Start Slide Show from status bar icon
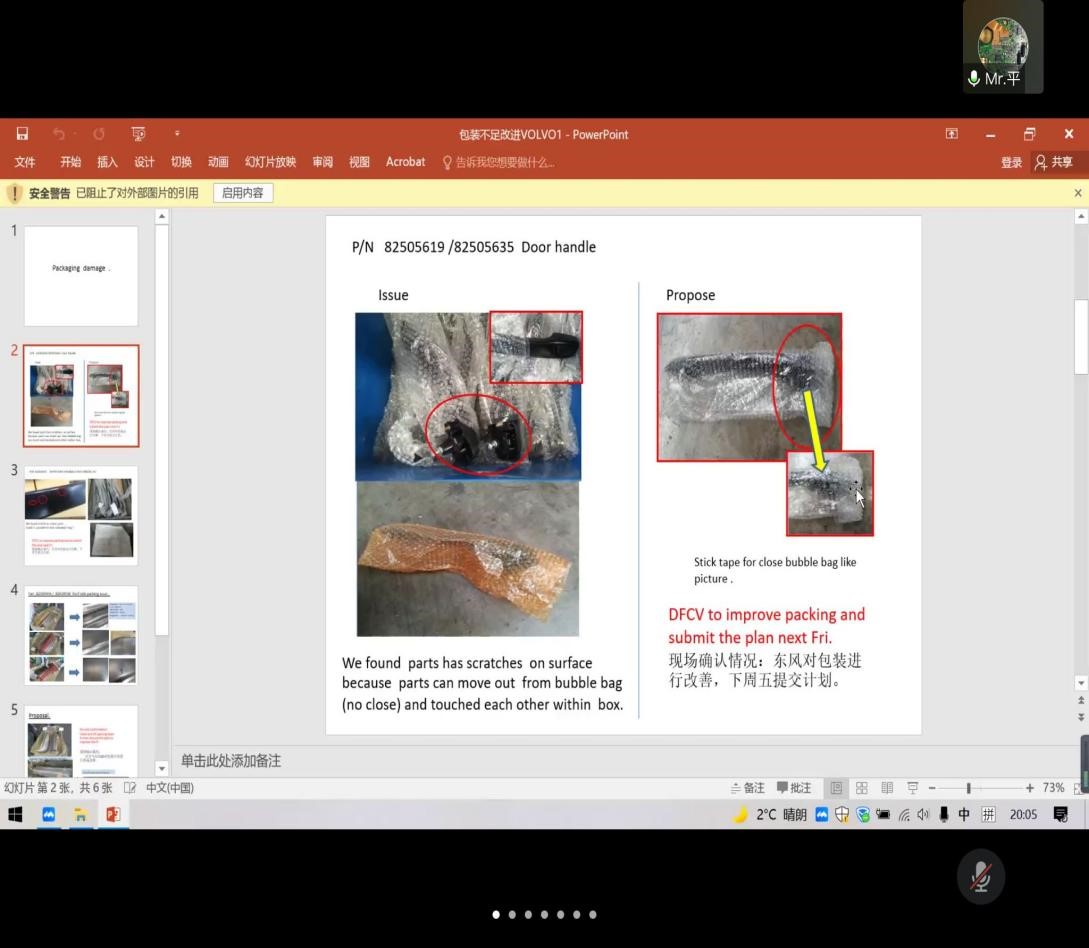Screen dimensions: 1089x948 coord(913,788)
